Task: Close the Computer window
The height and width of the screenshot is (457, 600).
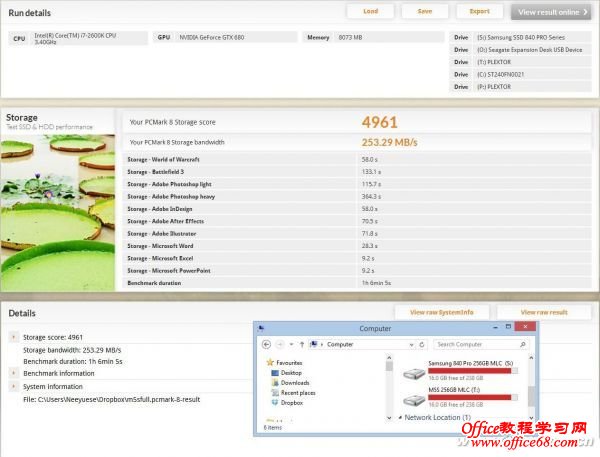Action: click(x=525, y=326)
